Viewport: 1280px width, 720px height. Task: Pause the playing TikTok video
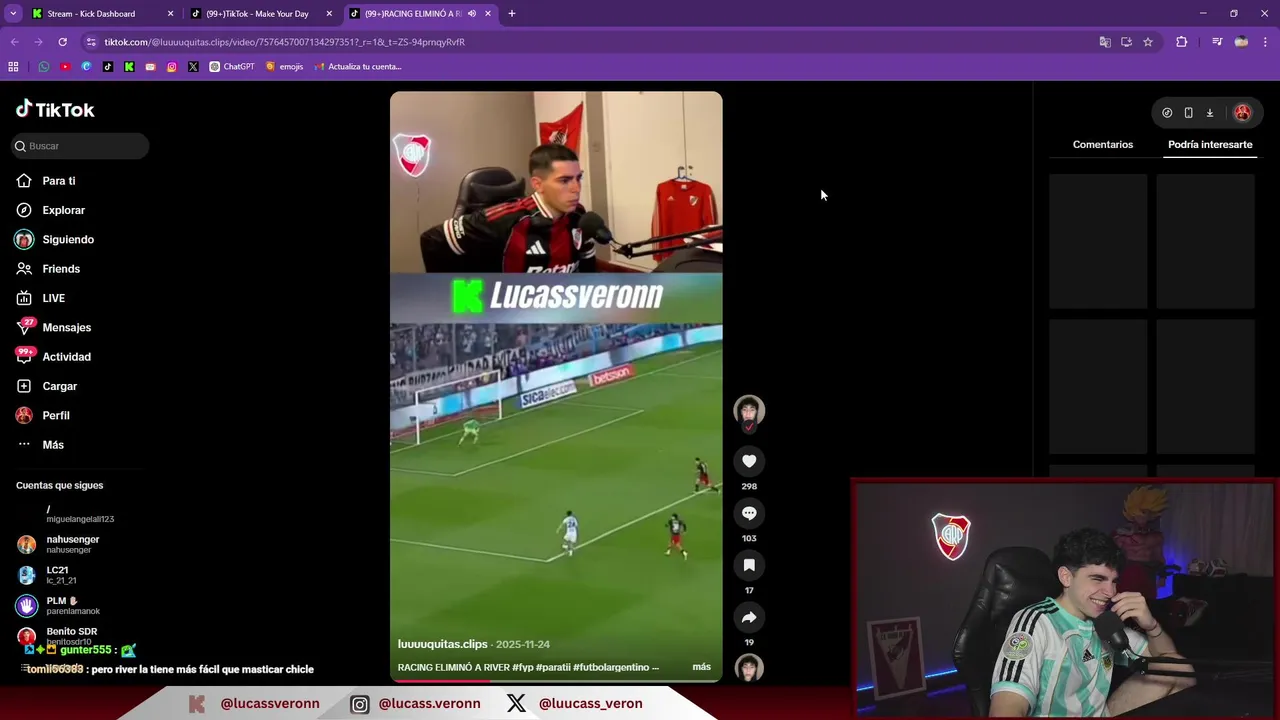556,387
